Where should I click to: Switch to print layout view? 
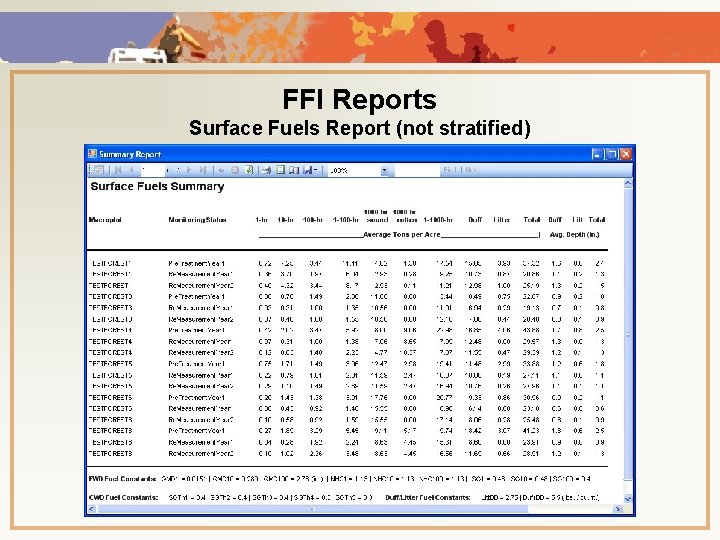[281, 170]
